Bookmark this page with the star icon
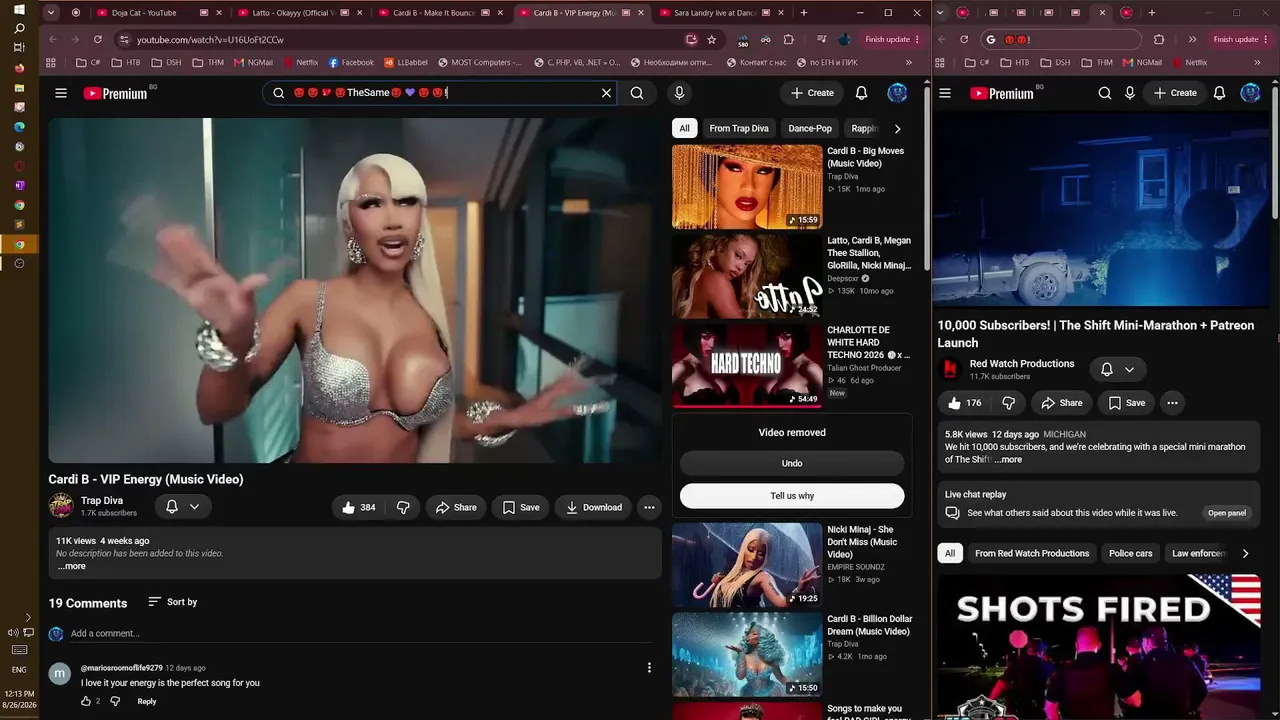The width and height of the screenshot is (1280, 720). click(x=711, y=39)
